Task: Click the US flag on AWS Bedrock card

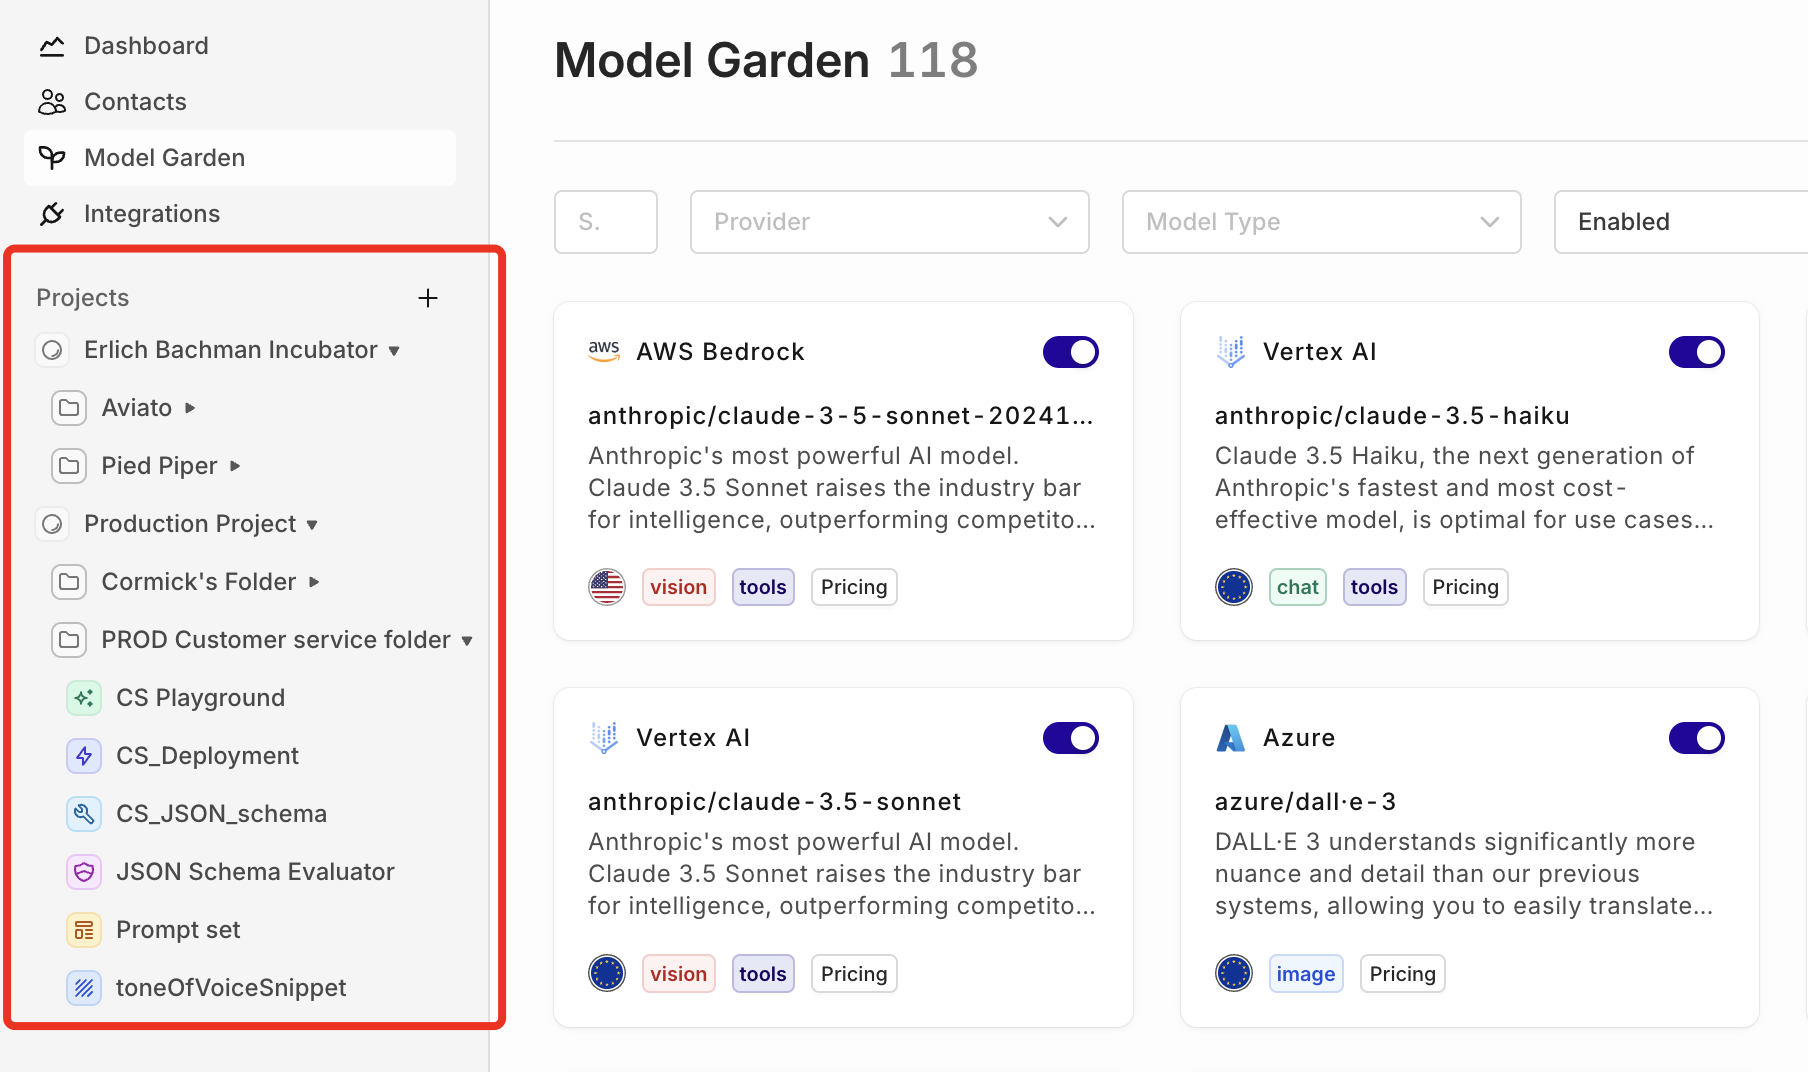Action: (x=607, y=587)
